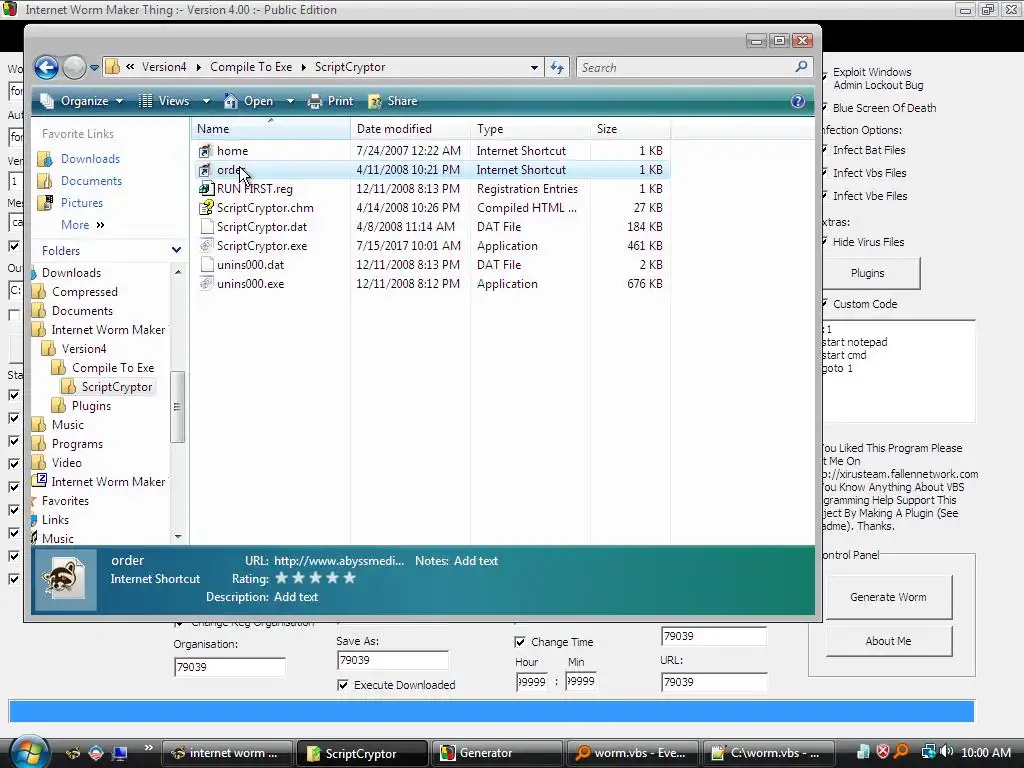Screen dimensions: 1024x768
Task: Set rating to five stars
Action: pyautogui.click(x=349, y=578)
